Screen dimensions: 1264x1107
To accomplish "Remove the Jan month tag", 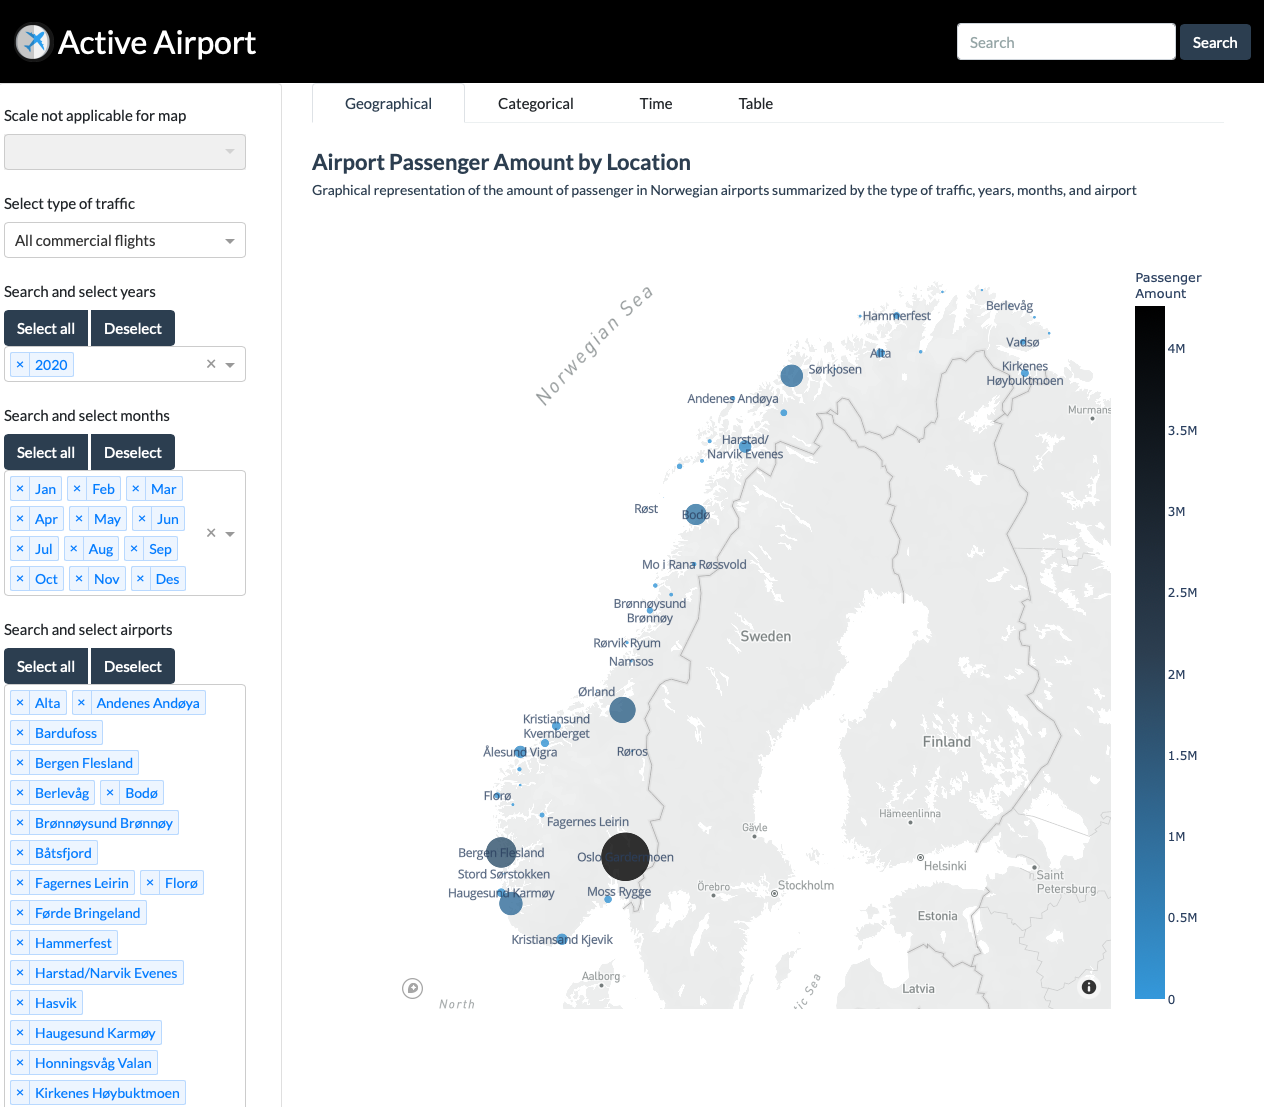I will 20,489.
